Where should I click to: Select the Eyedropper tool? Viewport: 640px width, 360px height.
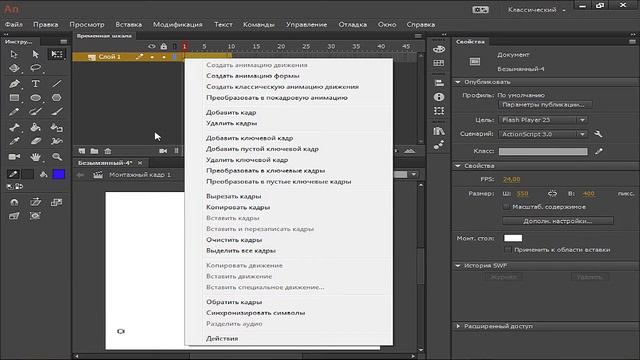click(x=14, y=141)
